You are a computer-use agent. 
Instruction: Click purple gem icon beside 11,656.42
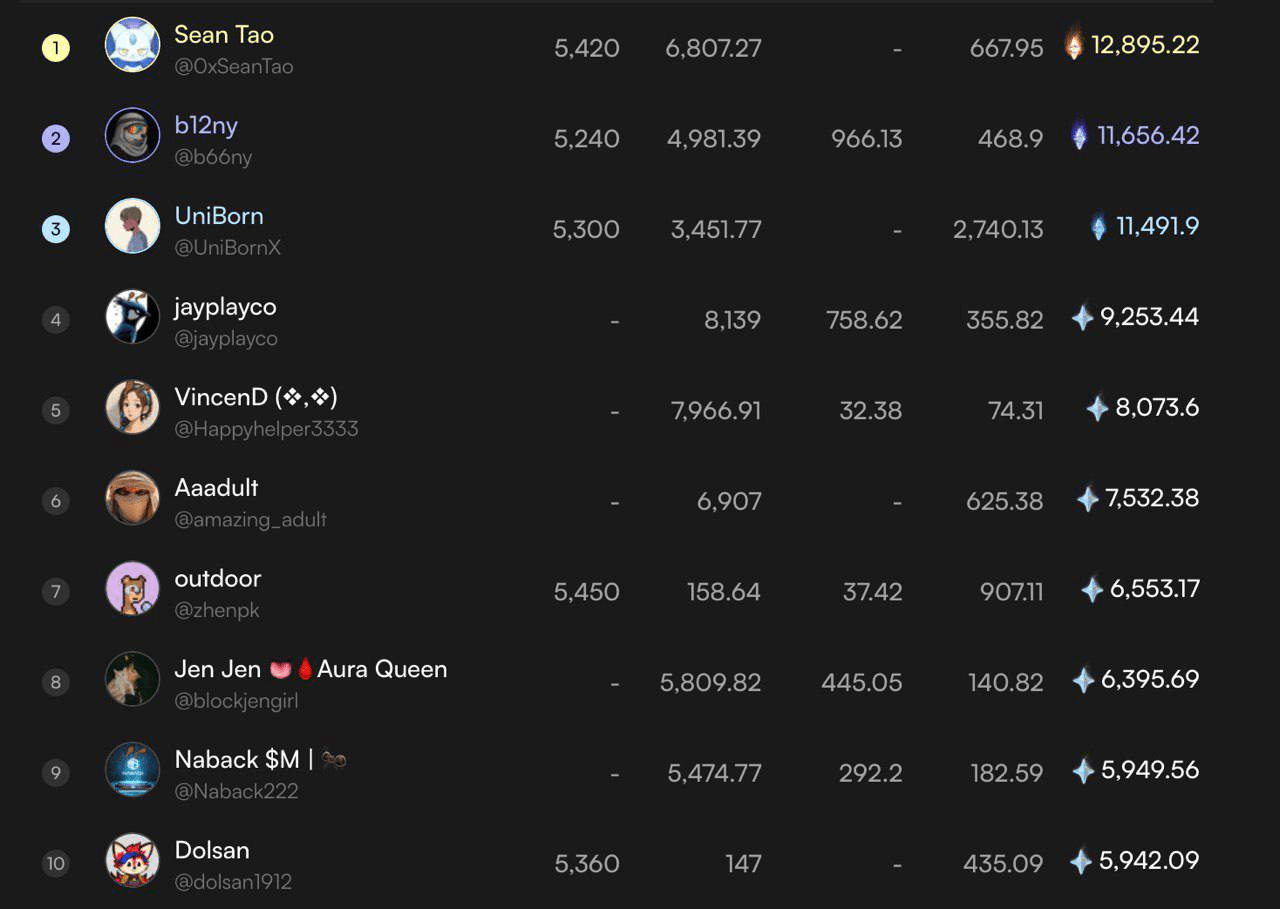pos(1079,135)
